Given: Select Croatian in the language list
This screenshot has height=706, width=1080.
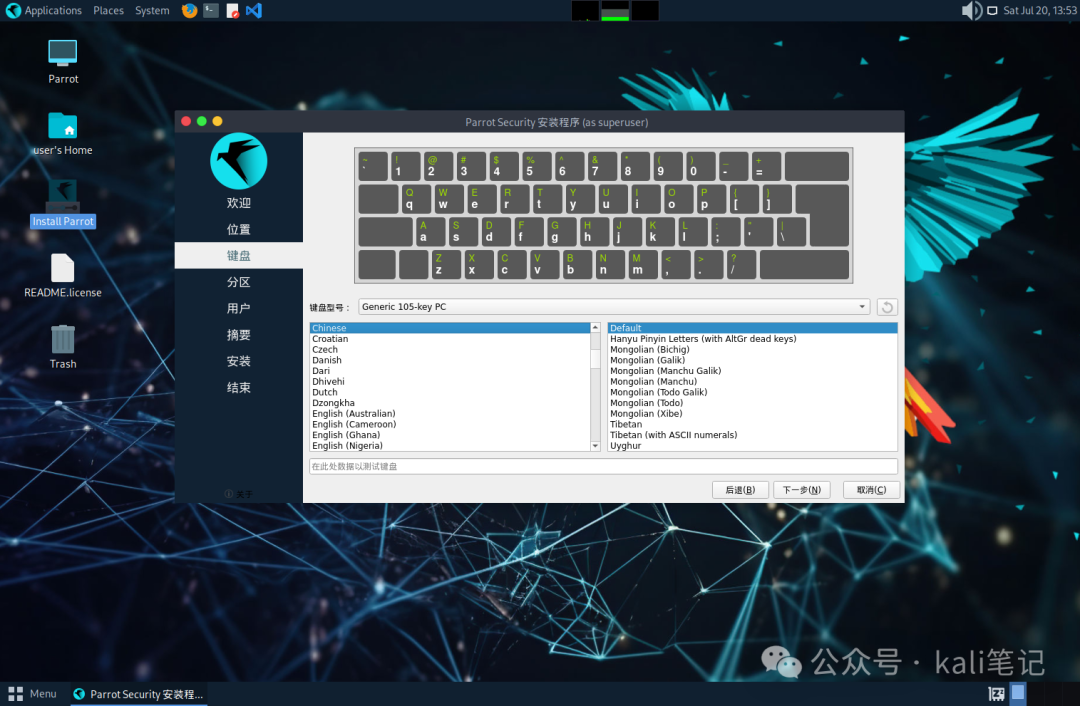Looking at the screenshot, I should [x=450, y=339].
